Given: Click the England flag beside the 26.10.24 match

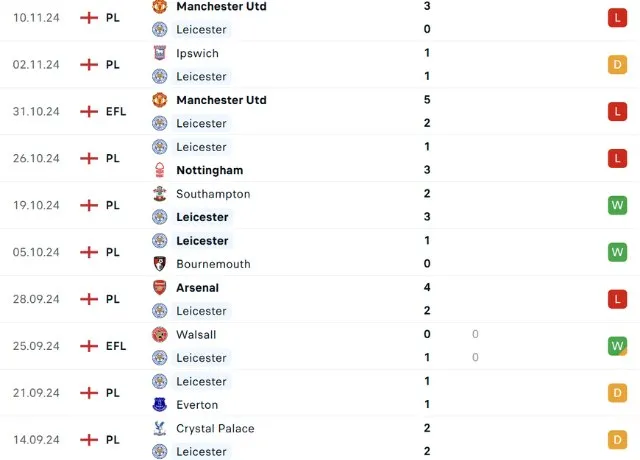Looking at the screenshot, I should (89, 158).
